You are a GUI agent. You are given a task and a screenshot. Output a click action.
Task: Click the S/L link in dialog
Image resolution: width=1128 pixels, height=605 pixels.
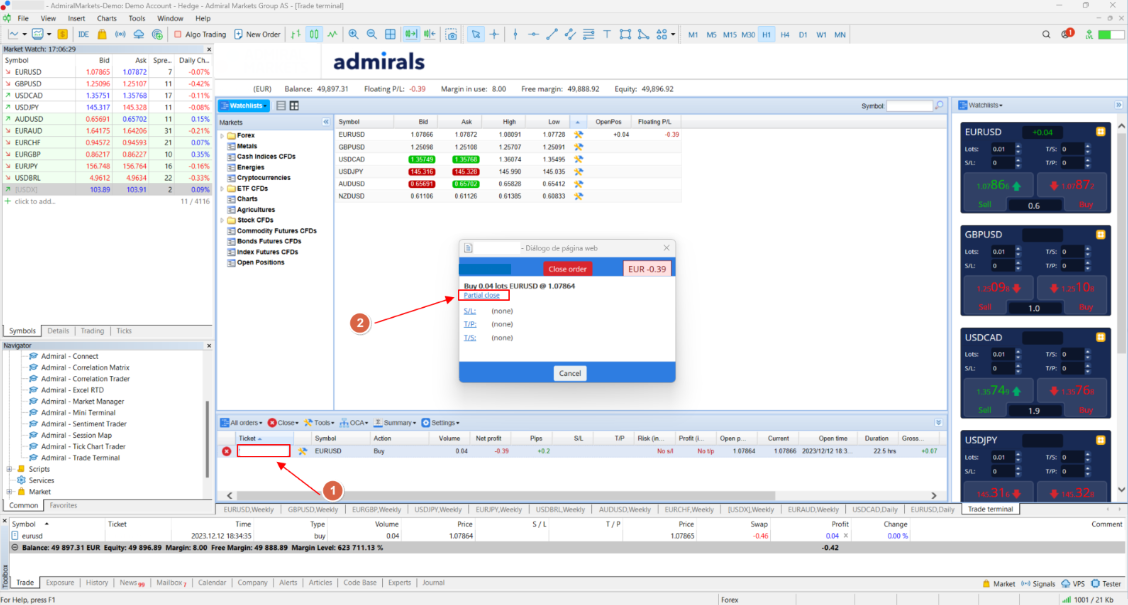pos(470,311)
